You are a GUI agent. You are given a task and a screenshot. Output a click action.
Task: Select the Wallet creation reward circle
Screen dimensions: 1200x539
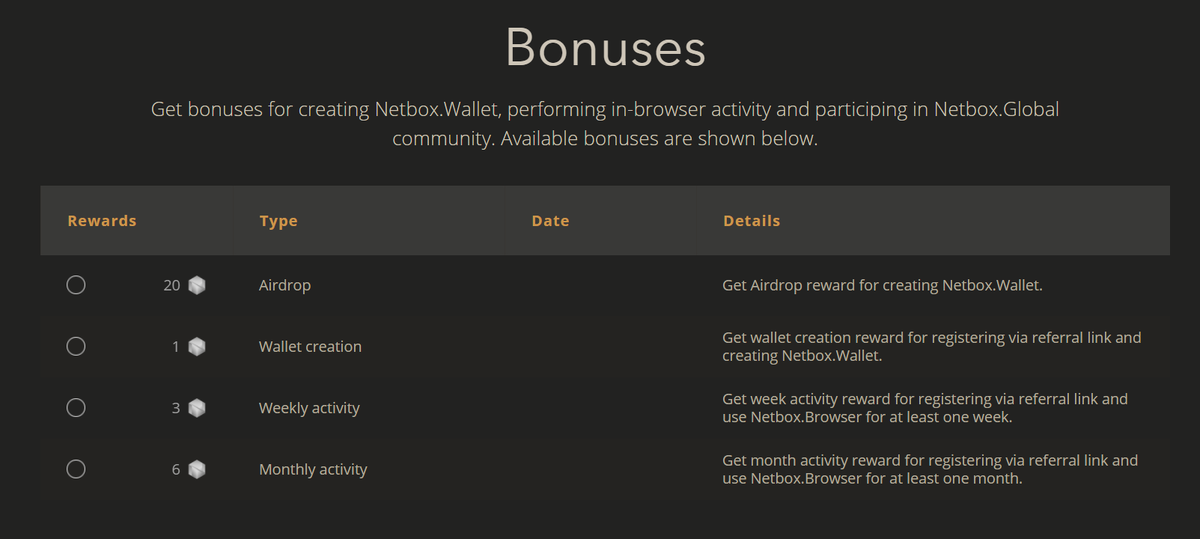click(x=76, y=346)
